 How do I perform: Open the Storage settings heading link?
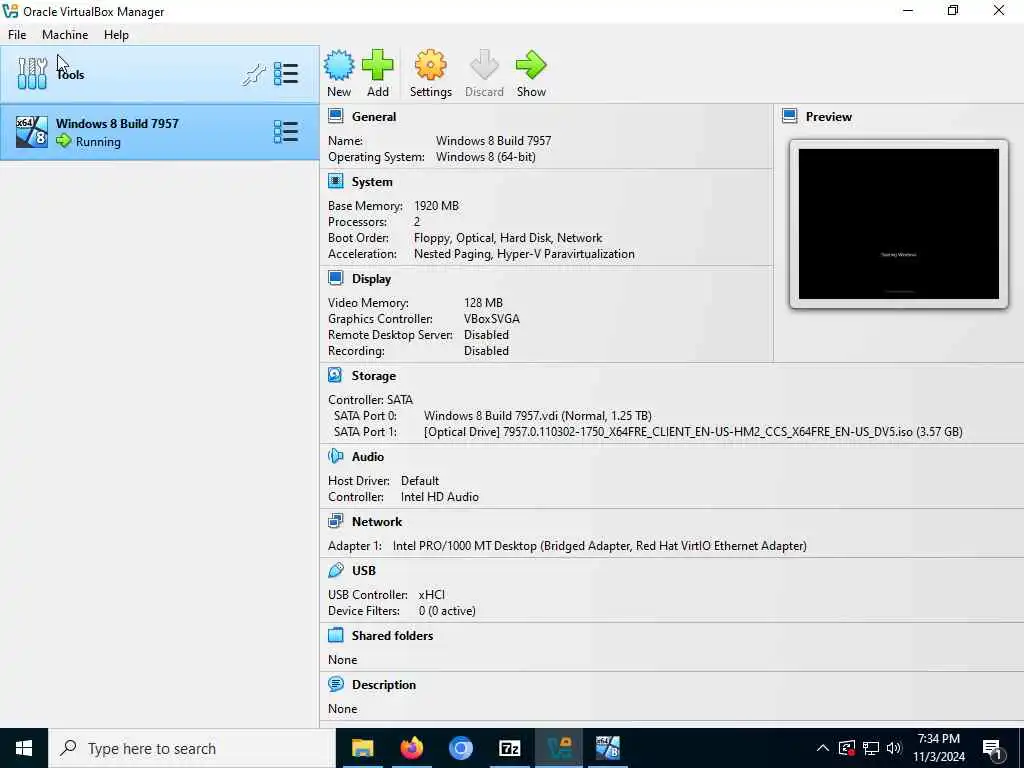point(374,376)
